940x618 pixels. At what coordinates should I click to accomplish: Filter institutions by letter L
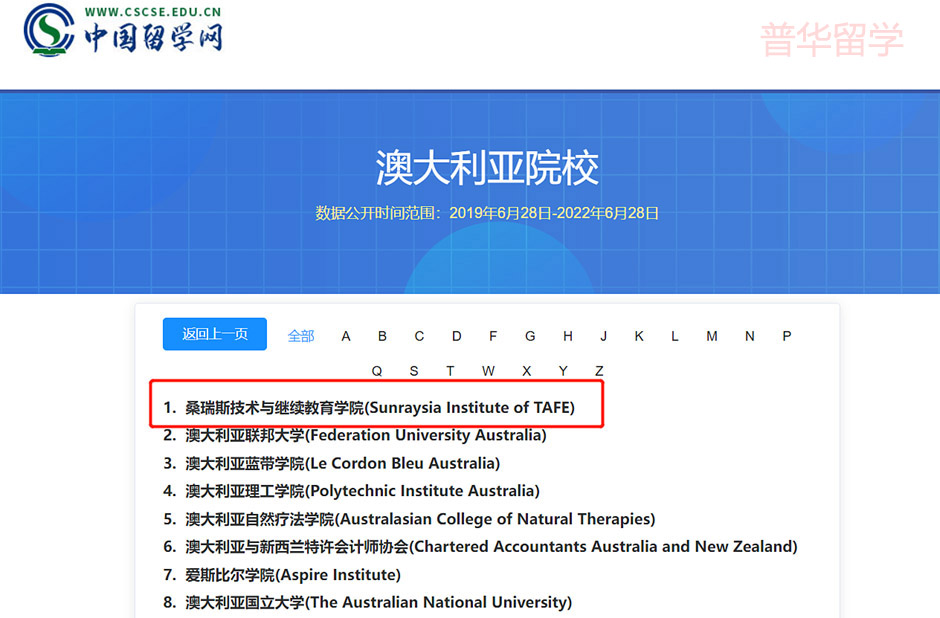click(x=675, y=336)
